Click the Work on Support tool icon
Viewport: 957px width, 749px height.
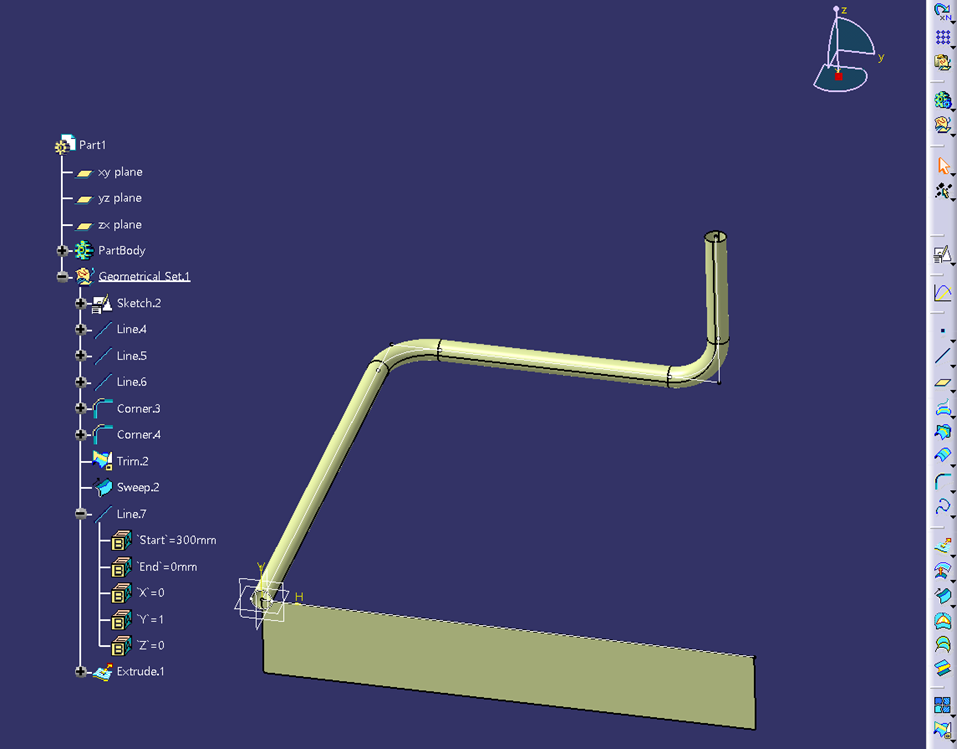click(942, 62)
